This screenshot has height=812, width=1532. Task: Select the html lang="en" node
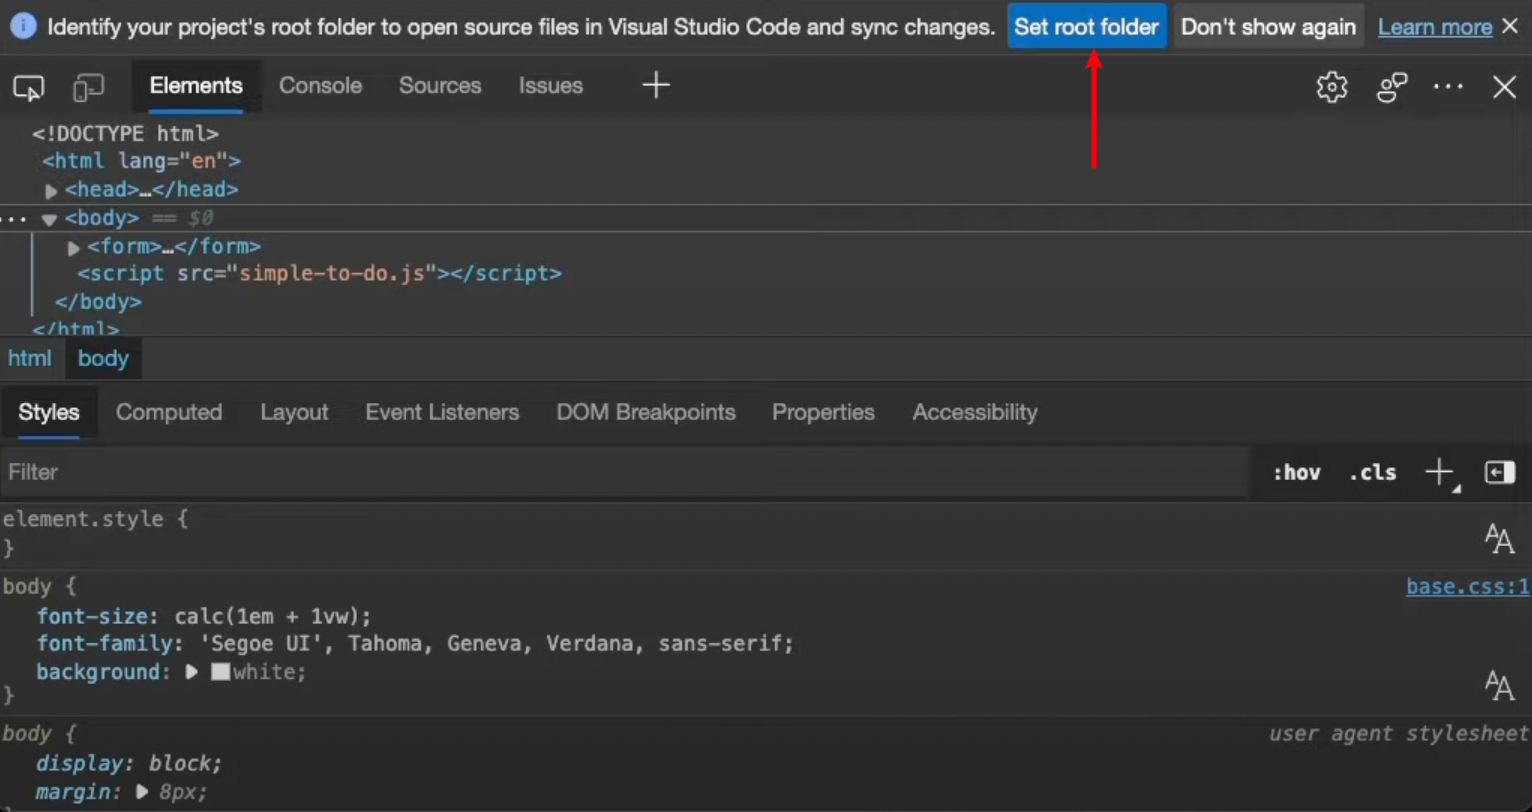[x=141, y=161]
